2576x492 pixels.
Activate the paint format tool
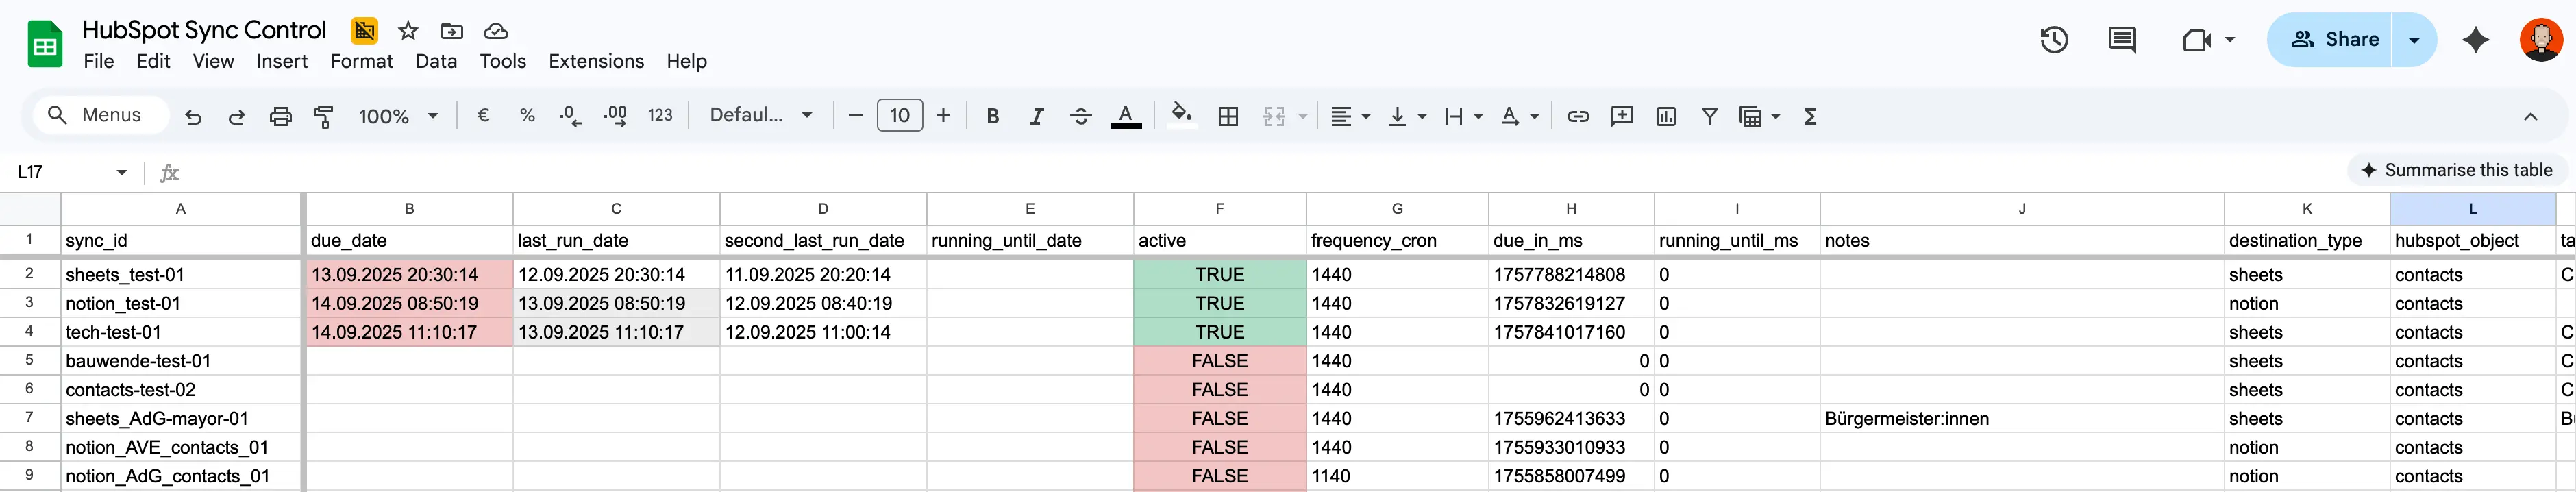click(324, 117)
